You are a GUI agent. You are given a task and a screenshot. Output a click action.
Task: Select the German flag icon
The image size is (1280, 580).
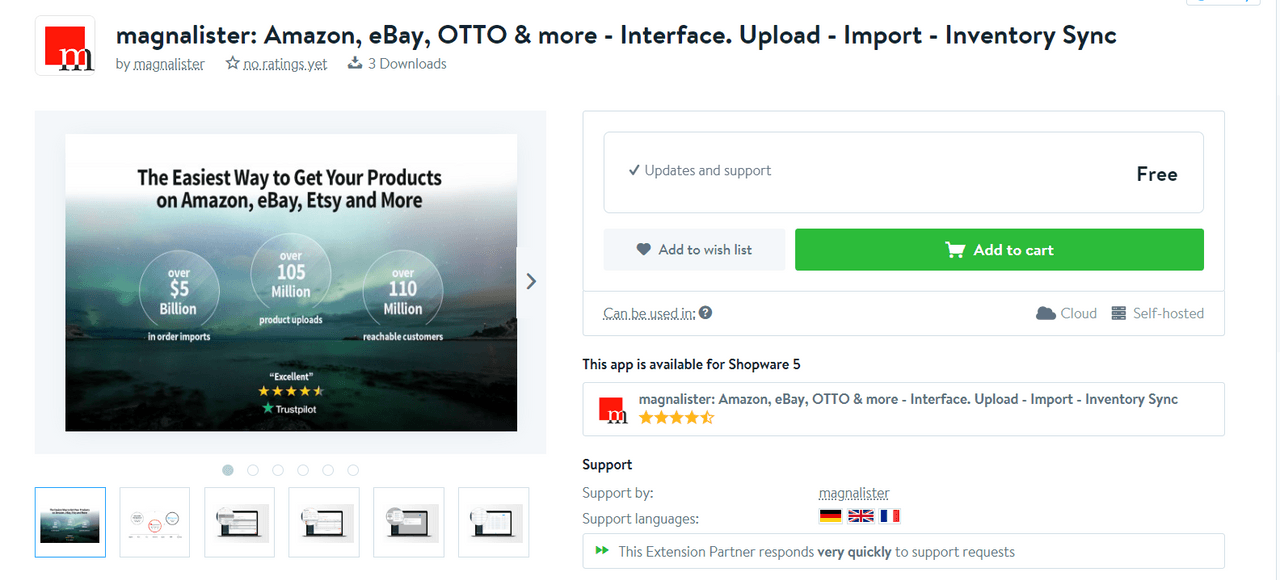(830, 516)
